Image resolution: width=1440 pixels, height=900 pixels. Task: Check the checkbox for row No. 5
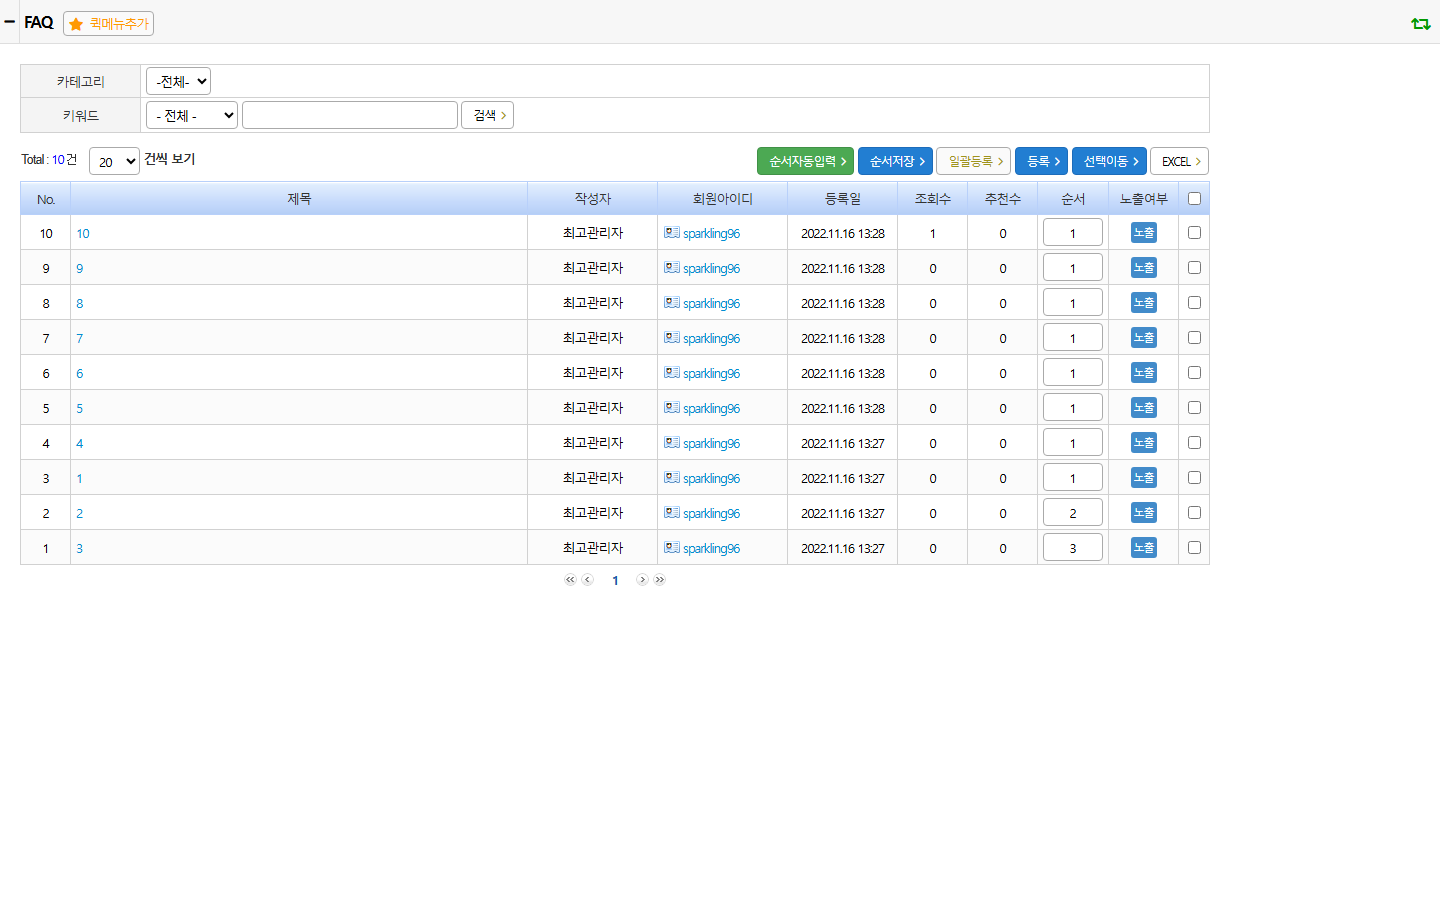click(x=1194, y=407)
